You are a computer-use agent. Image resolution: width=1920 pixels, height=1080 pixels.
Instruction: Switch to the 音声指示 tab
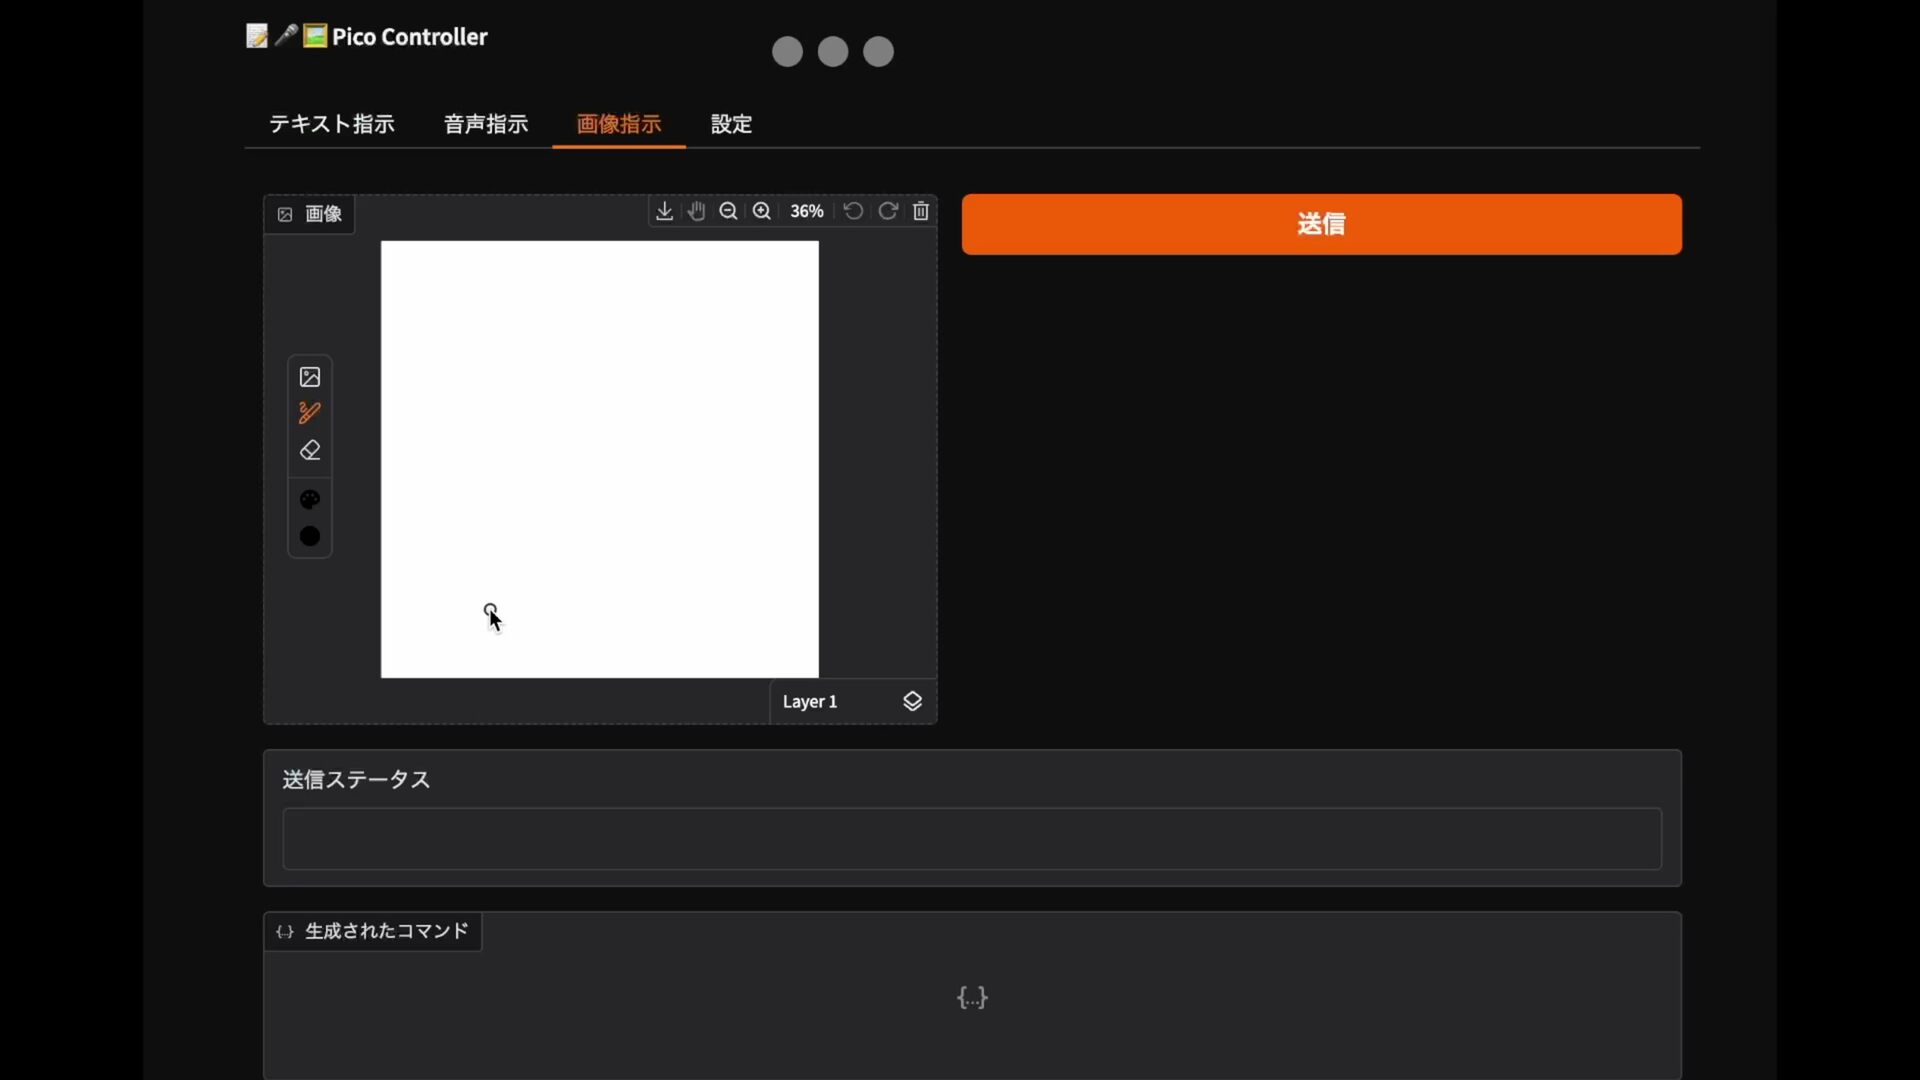coord(486,124)
